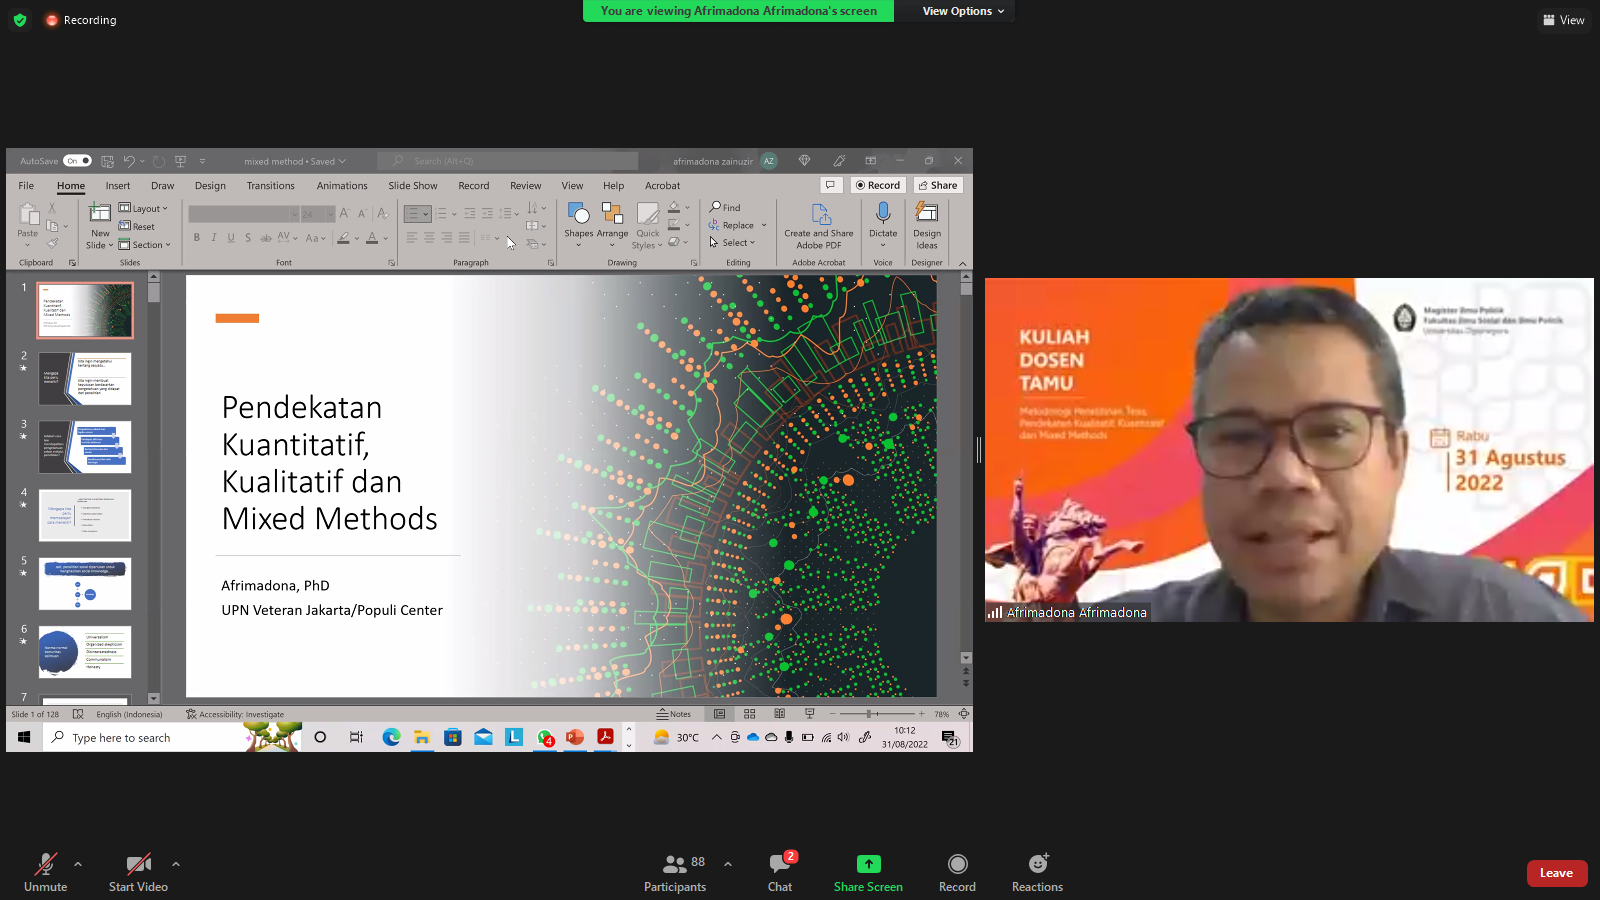Click the Dictate microphone icon
The width and height of the screenshot is (1600, 900).
coord(883,213)
